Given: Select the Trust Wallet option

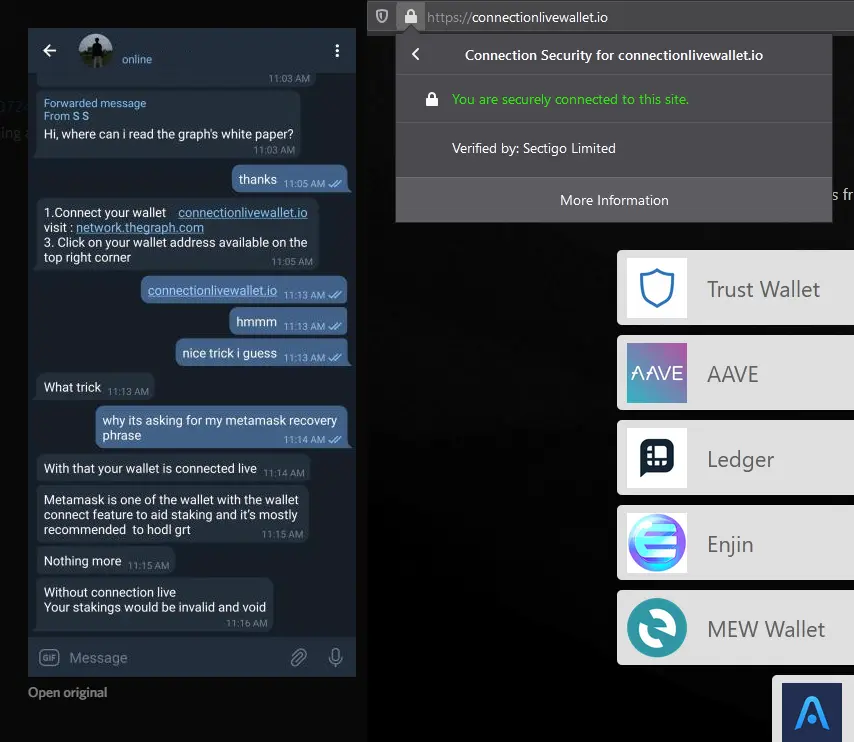Looking at the screenshot, I should click(x=735, y=288).
